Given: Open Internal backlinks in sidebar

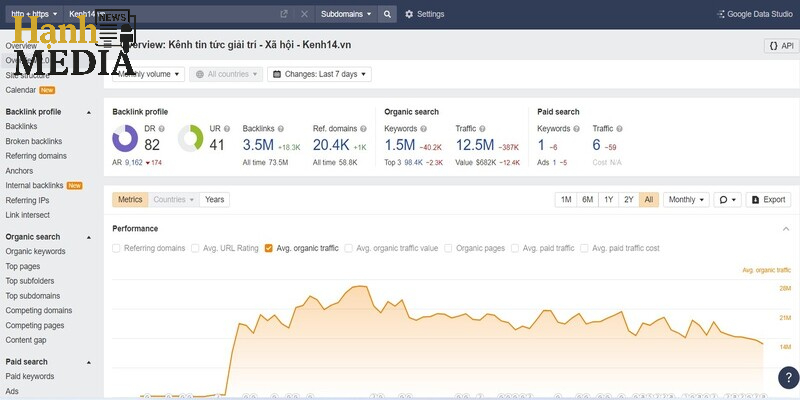Looking at the screenshot, I should (x=34, y=186).
